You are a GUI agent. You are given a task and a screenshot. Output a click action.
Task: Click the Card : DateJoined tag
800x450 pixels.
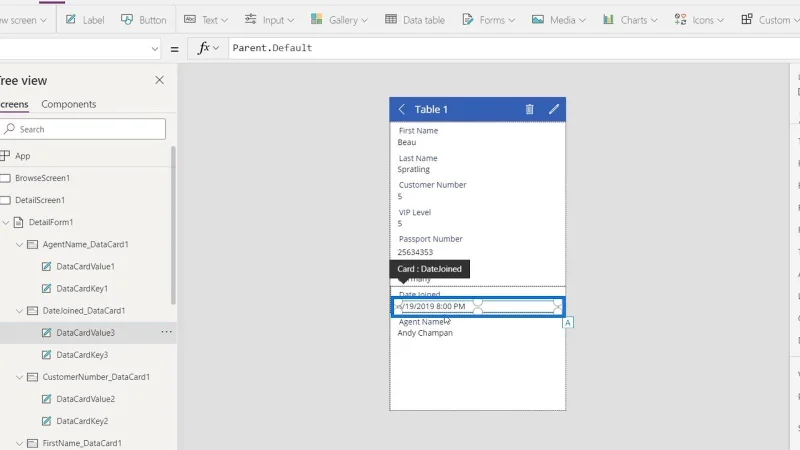430,269
